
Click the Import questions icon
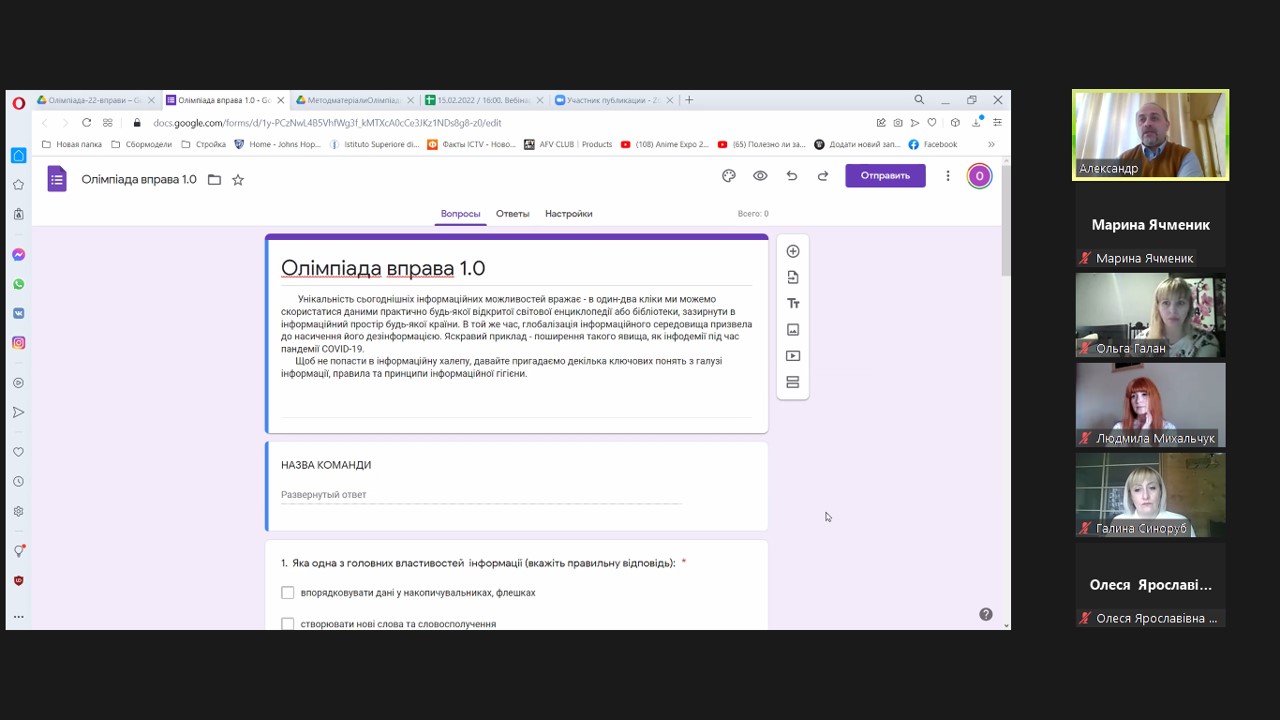pos(793,277)
